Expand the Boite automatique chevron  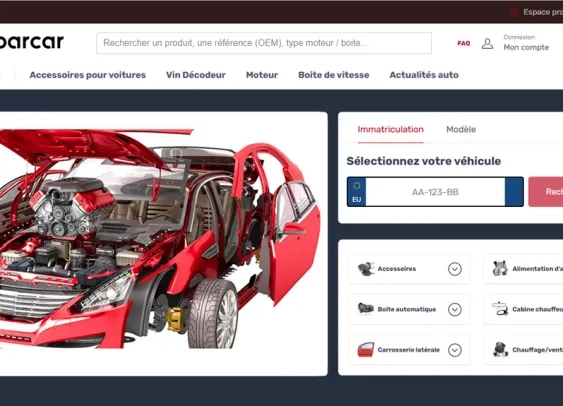coord(455,309)
